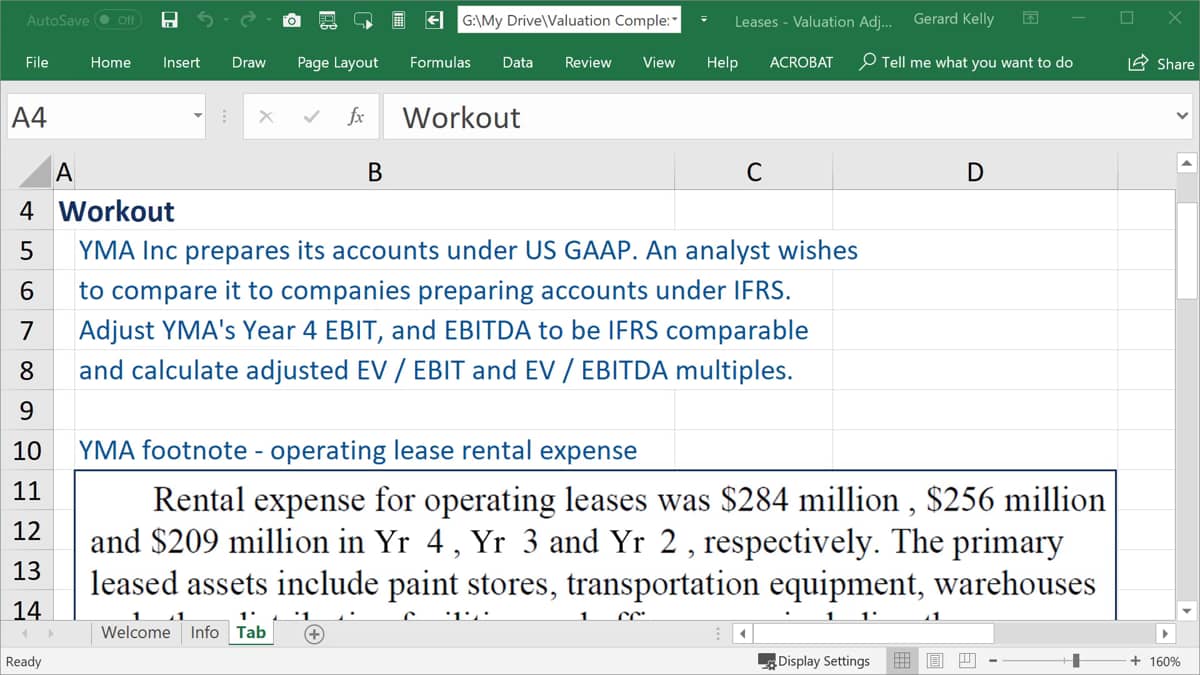Open the File menu
Image resolution: width=1200 pixels, height=675 pixels.
pyautogui.click(x=37, y=62)
